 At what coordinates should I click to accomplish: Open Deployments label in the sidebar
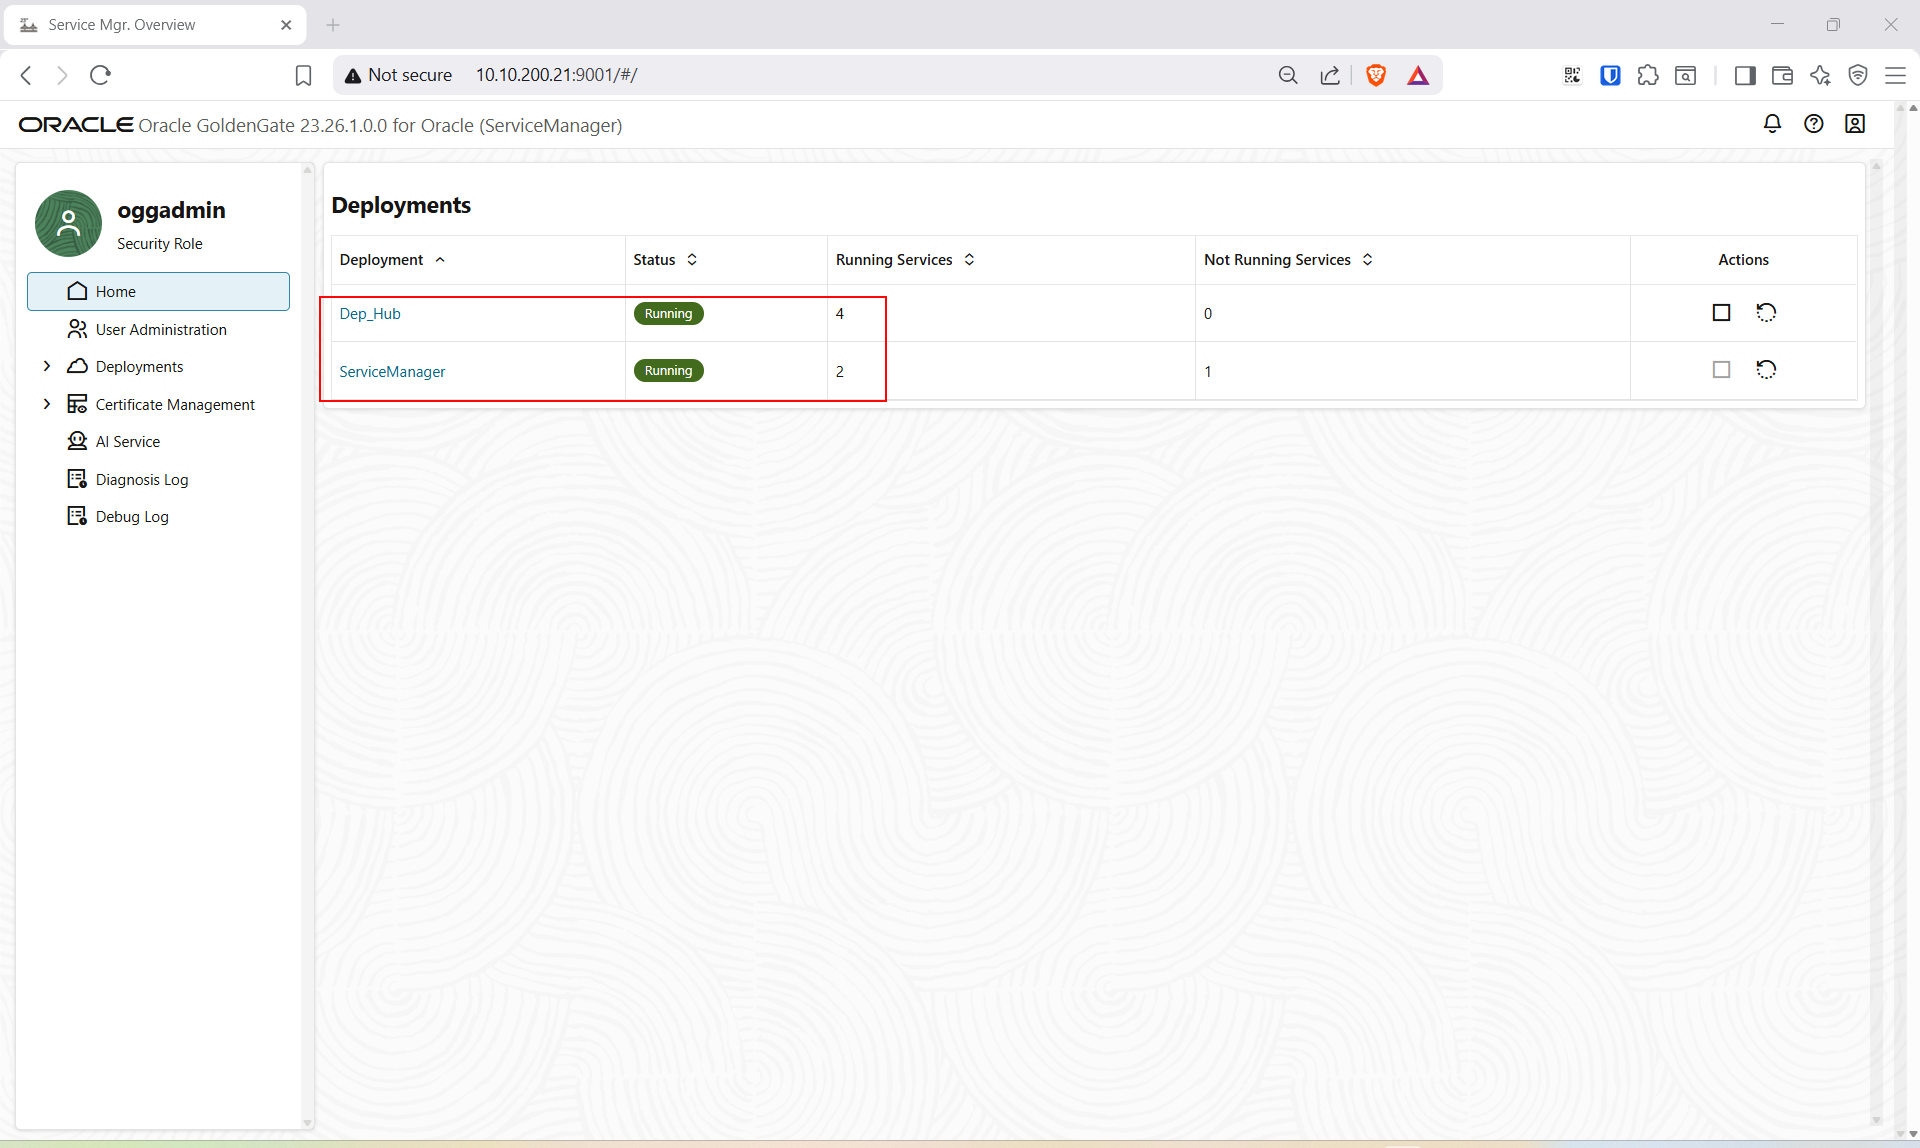139,367
